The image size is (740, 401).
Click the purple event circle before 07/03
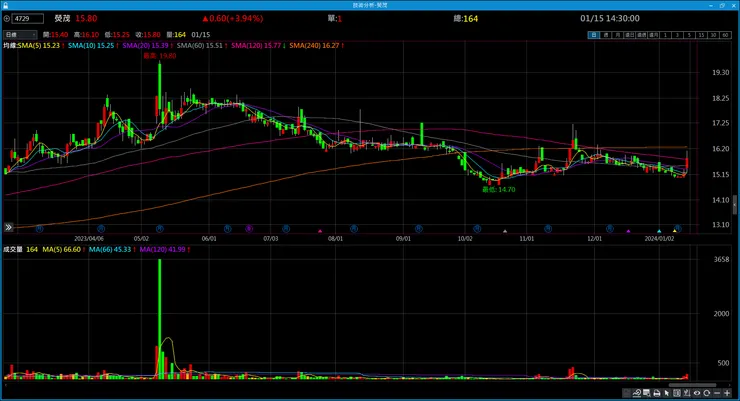249,229
